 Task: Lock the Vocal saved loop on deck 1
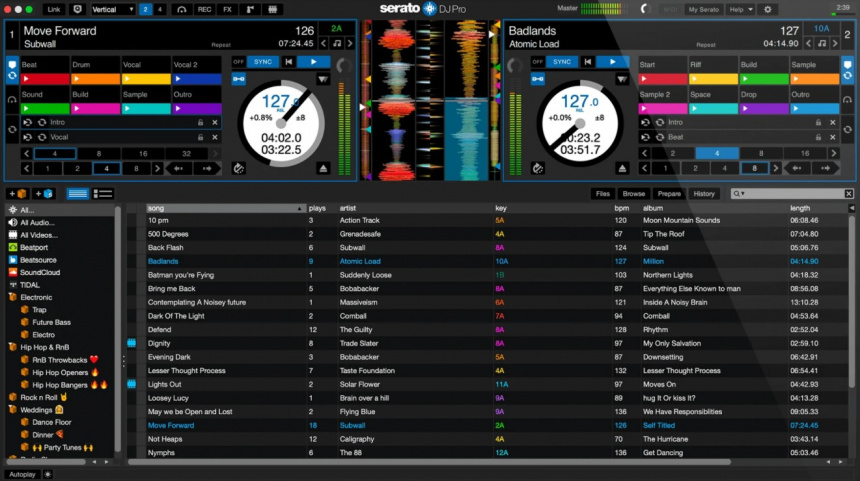(x=201, y=137)
